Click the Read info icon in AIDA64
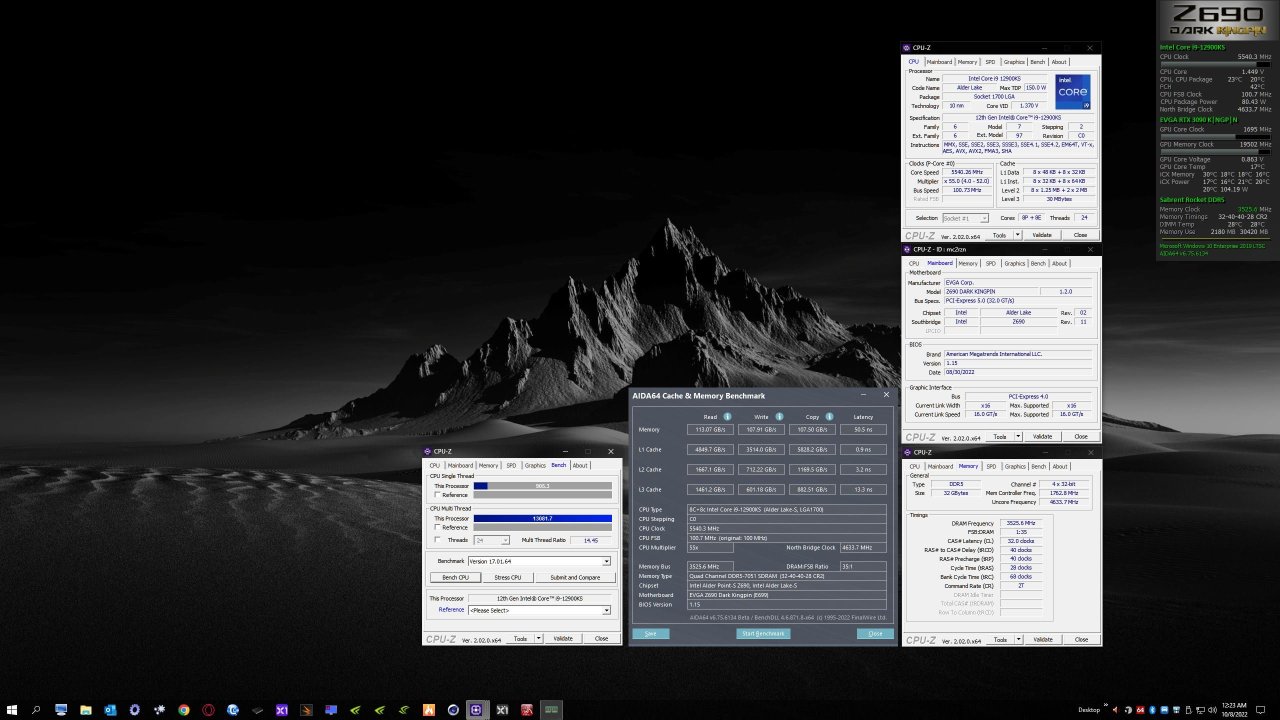The width and height of the screenshot is (1280, 720). pyautogui.click(x=727, y=417)
